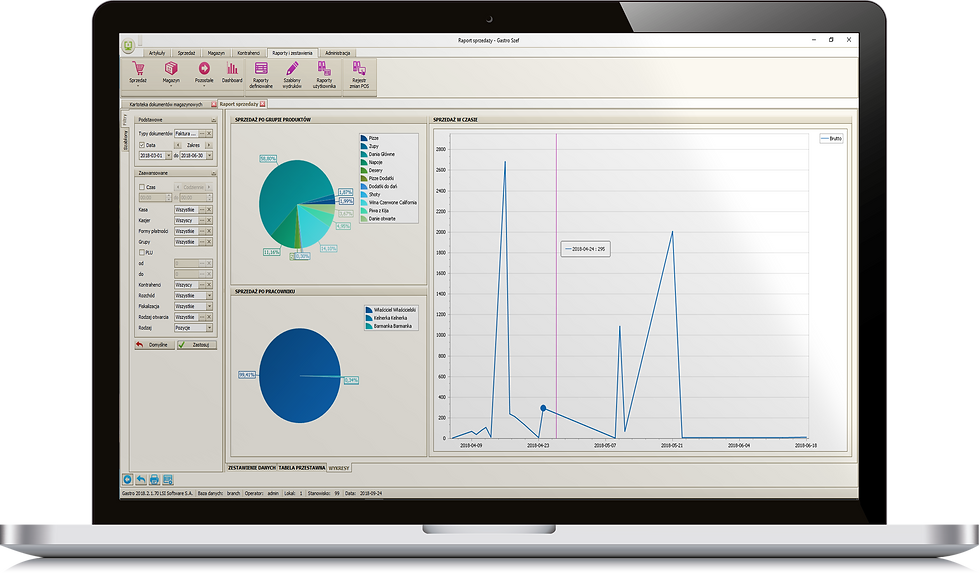Open Rejestr zmian POS ribbon icon
The width and height of the screenshot is (980, 573).
(359, 75)
